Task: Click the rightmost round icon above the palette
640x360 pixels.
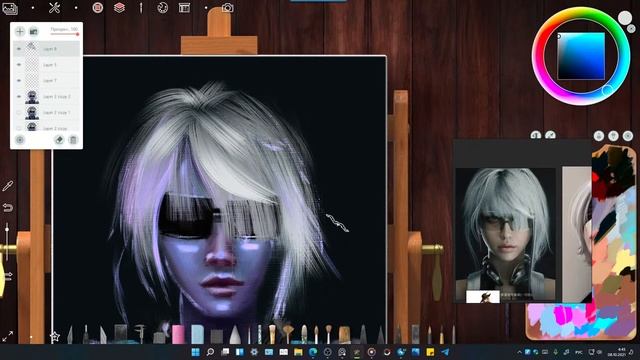Action: click(628, 136)
